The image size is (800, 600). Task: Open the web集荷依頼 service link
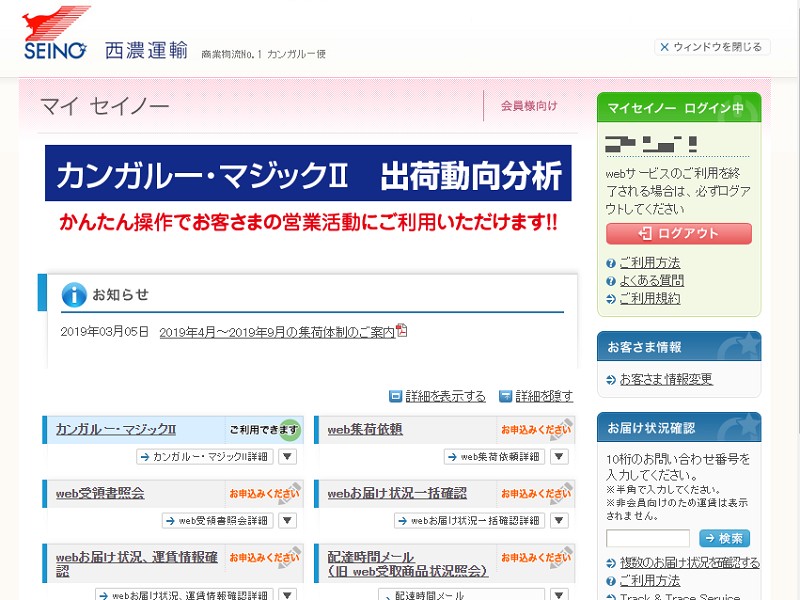(x=365, y=430)
